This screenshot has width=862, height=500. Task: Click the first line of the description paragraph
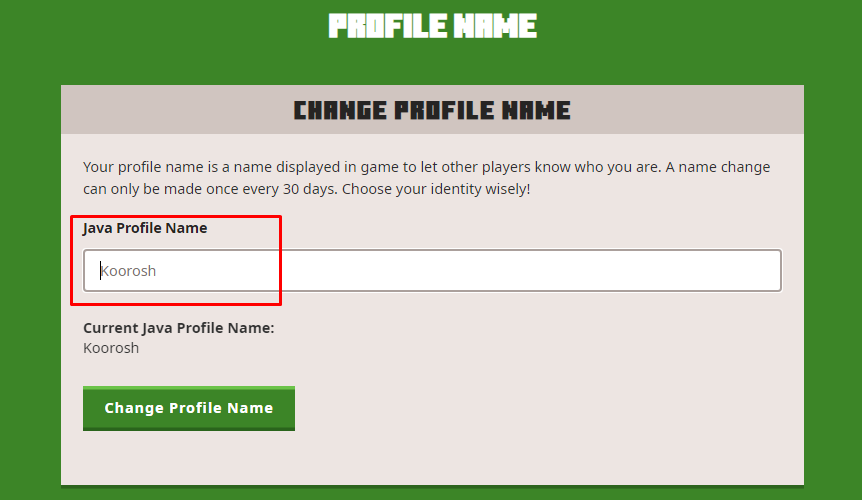point(427,167)
